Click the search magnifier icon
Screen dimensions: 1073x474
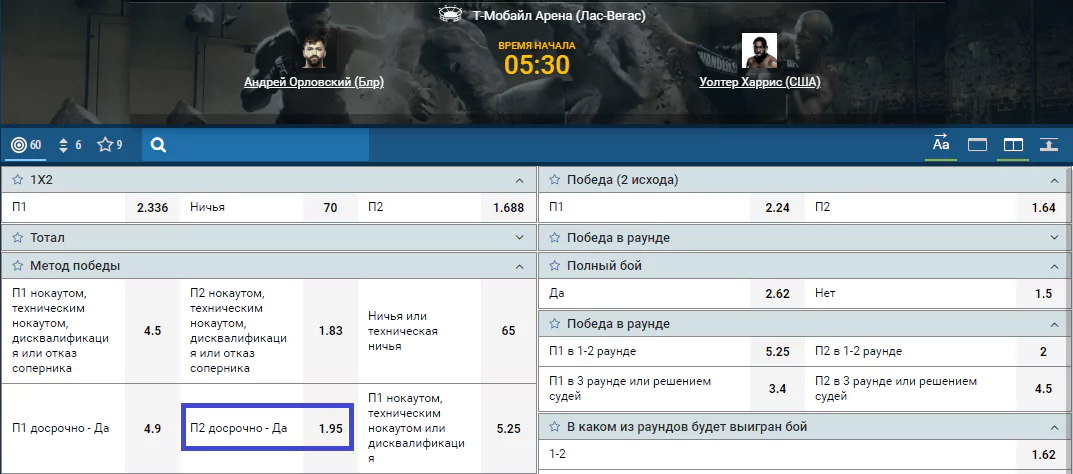(x=158, y=145)
